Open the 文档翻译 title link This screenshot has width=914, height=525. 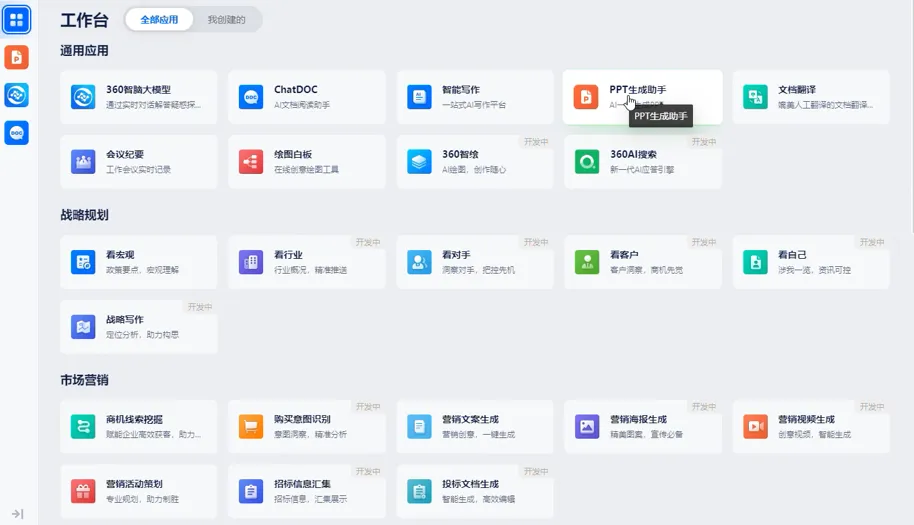click(797, 90)
